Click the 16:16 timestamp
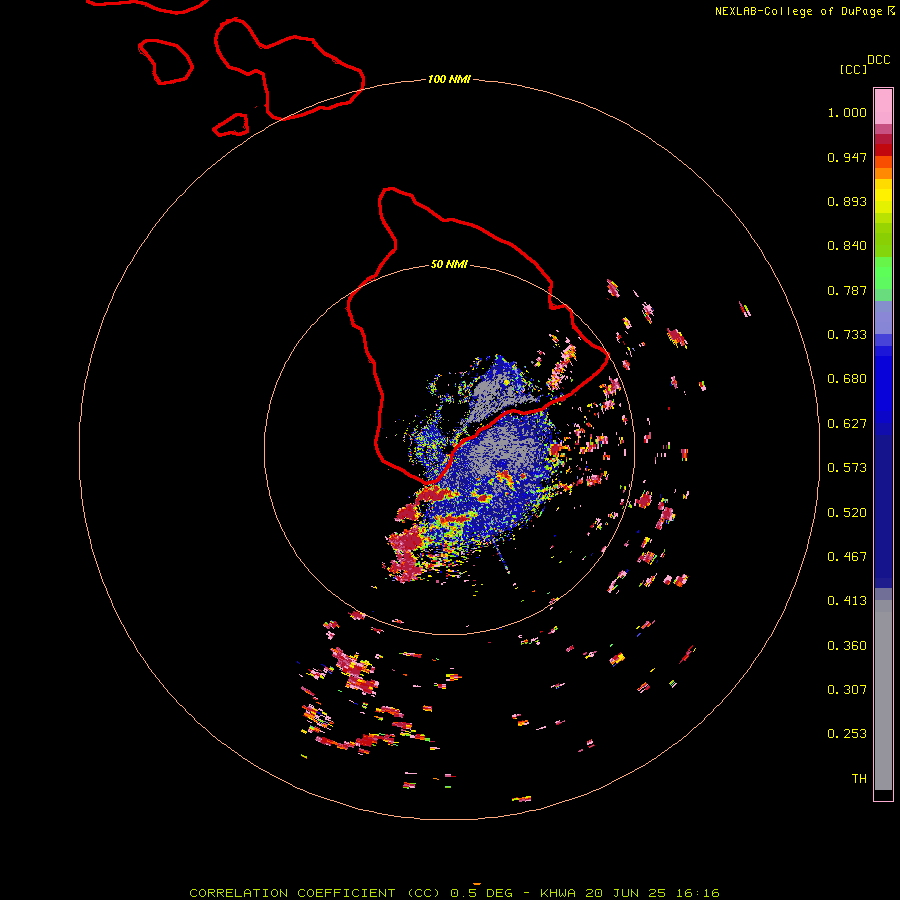This screenshot has height=900, width=900. (x=697, y=893)
